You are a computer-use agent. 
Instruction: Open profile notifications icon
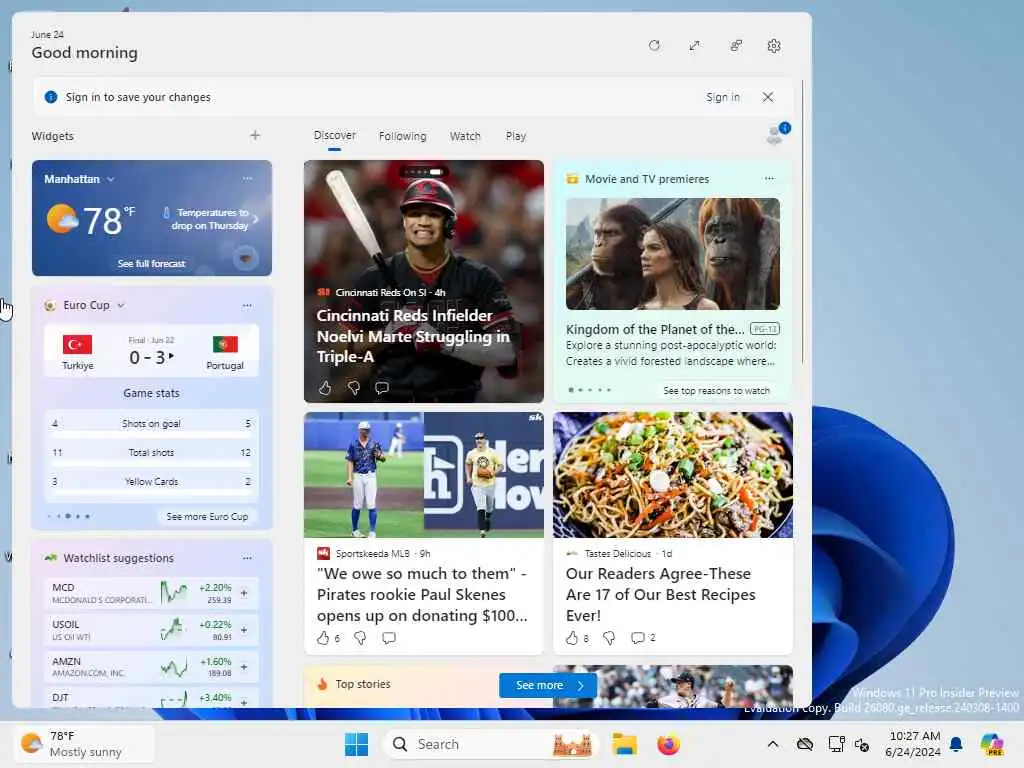point(776,134)
